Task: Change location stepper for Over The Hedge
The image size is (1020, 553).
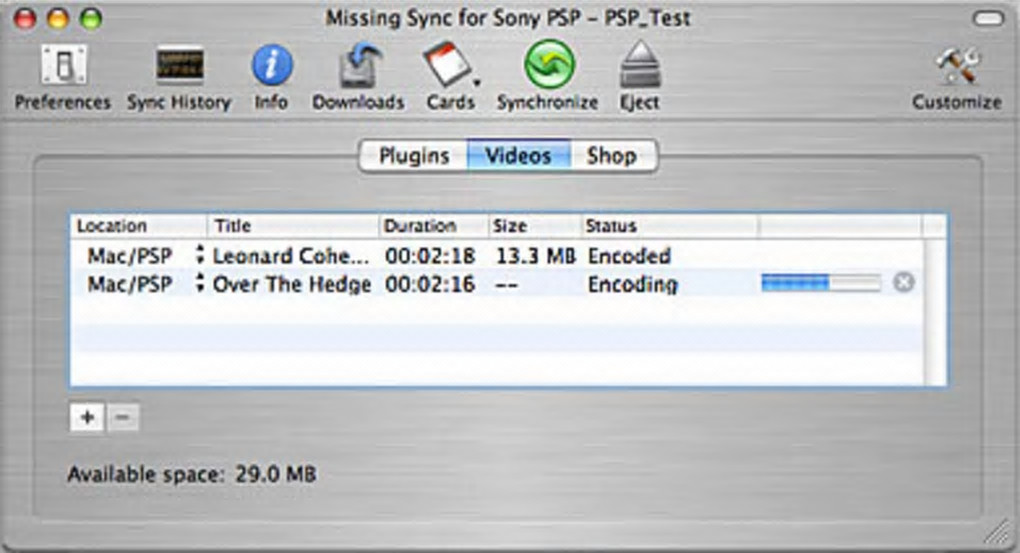Action: (200, 283)
